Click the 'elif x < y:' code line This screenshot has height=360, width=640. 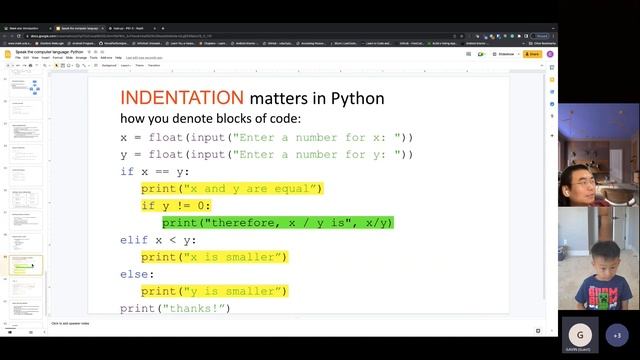158,240
